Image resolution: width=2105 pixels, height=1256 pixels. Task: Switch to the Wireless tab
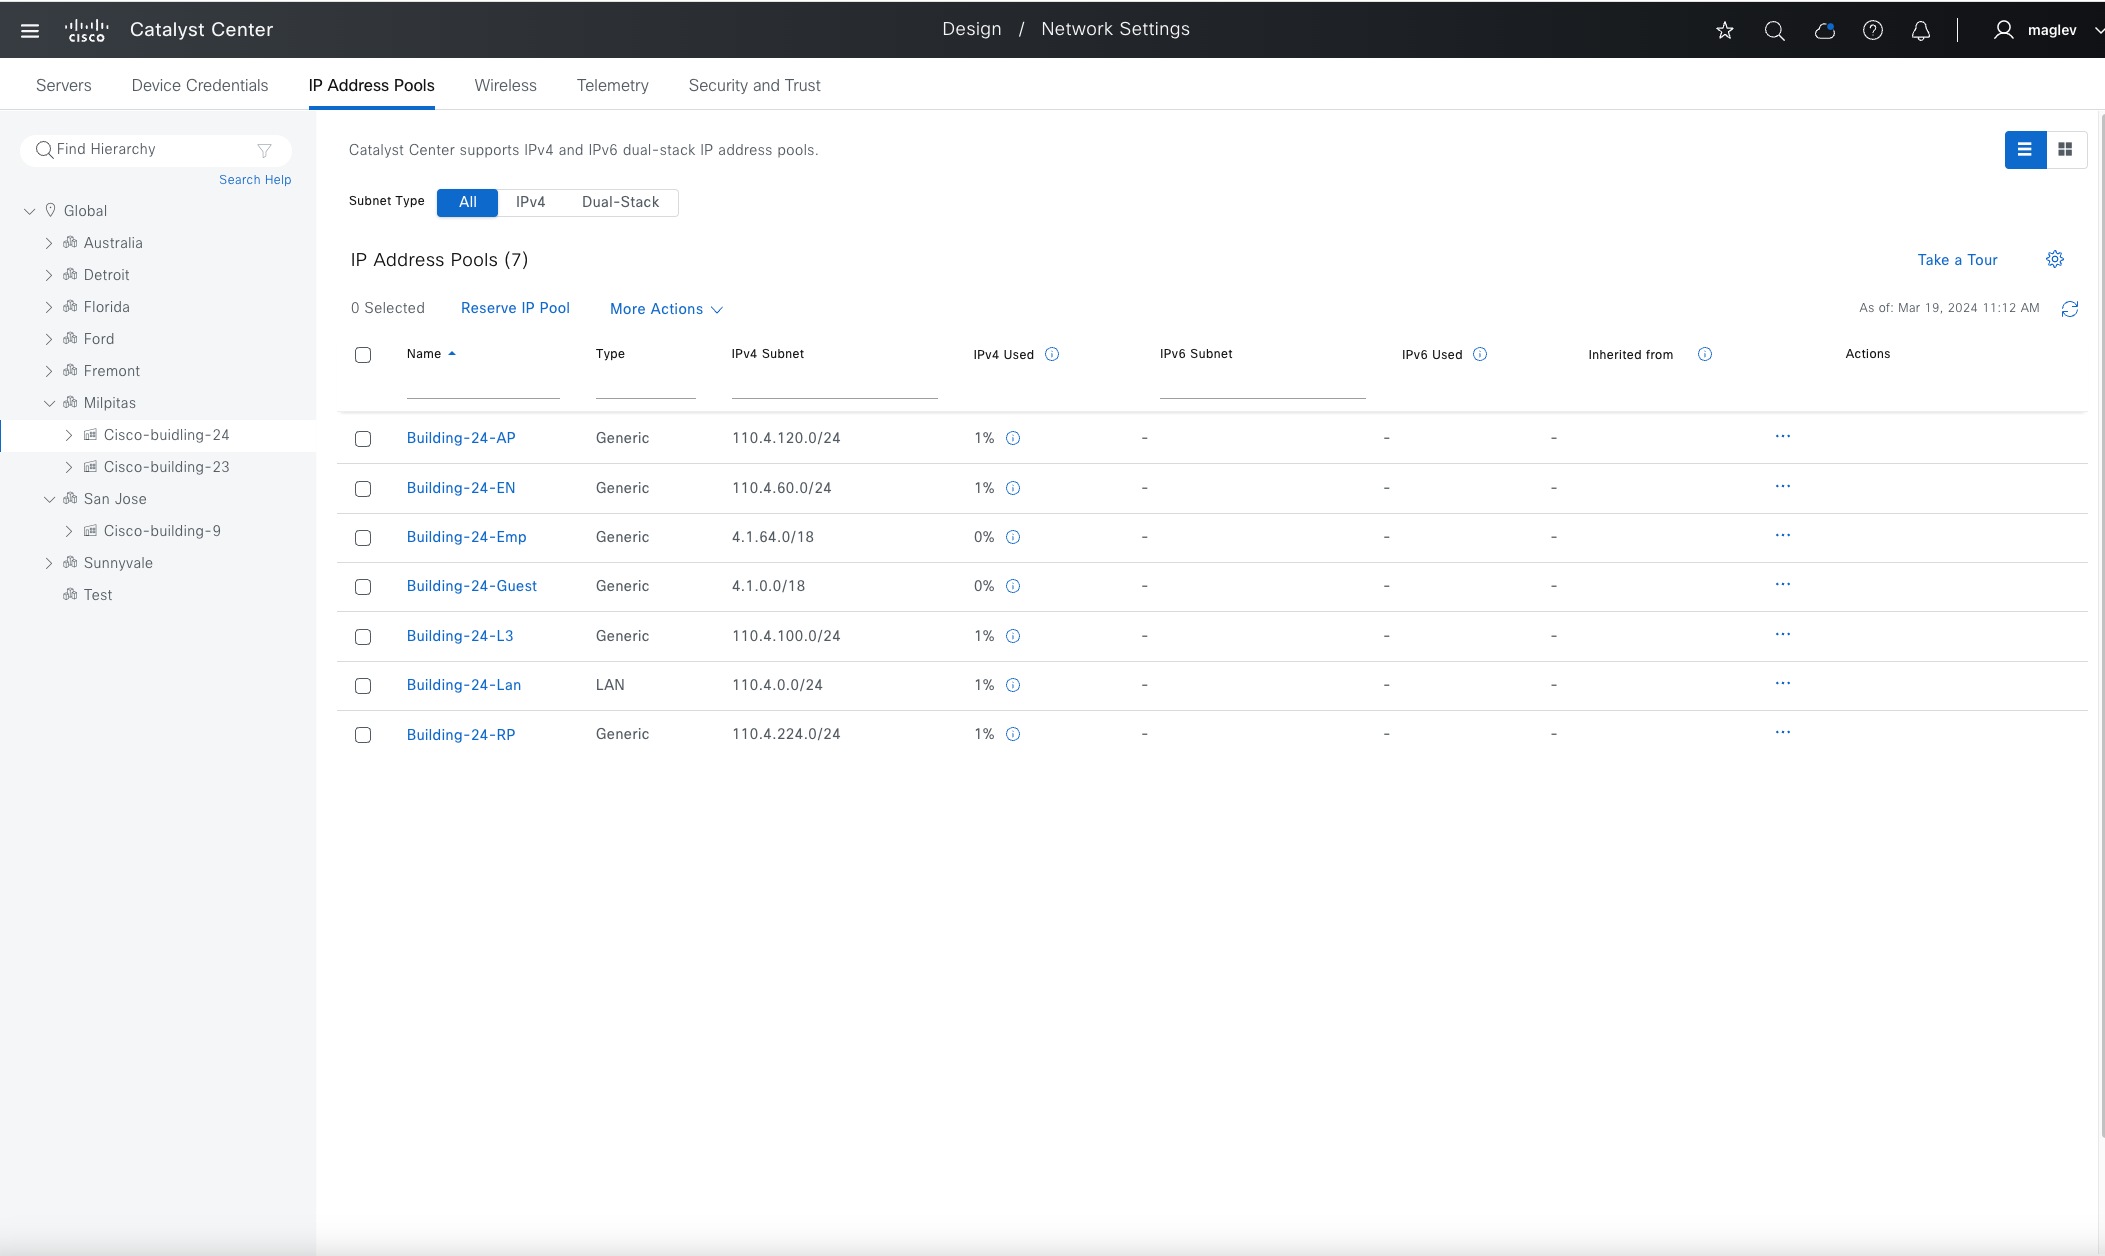(505, 86)
